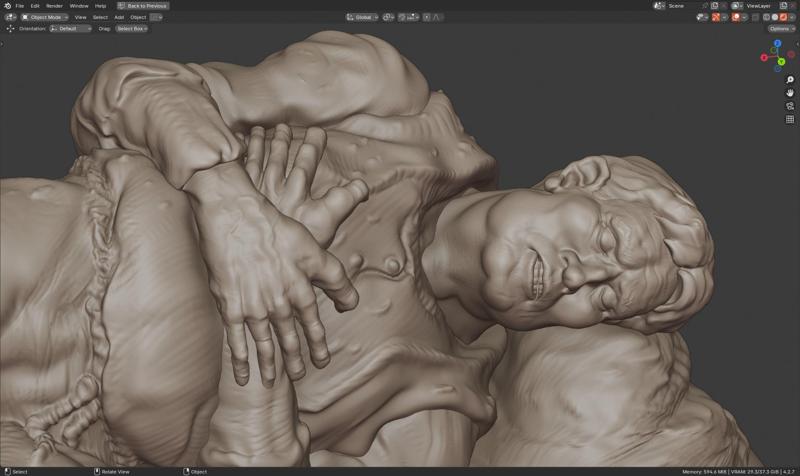This screenshot has height=476, width=800.
Task: Toggle the camera view icon
Action: [790, 106]
